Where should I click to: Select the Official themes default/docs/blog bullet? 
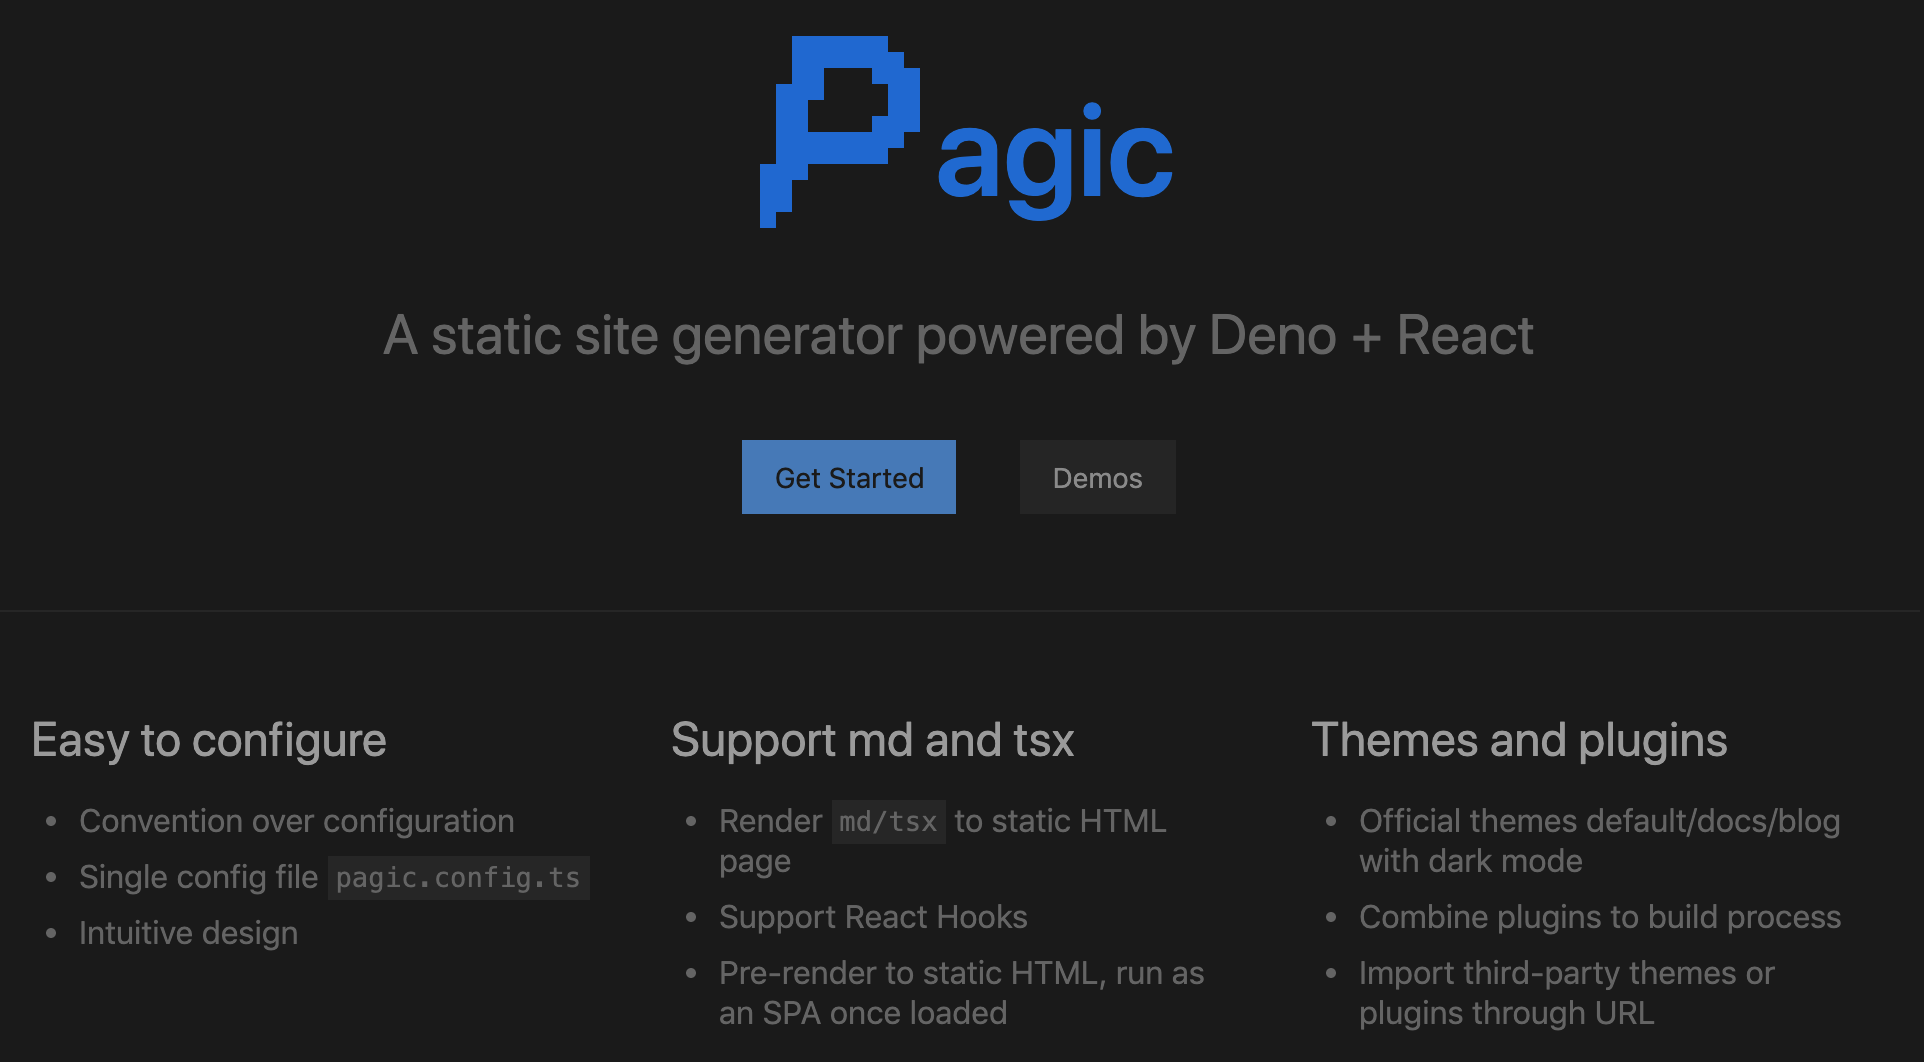tap(1599, 840)
